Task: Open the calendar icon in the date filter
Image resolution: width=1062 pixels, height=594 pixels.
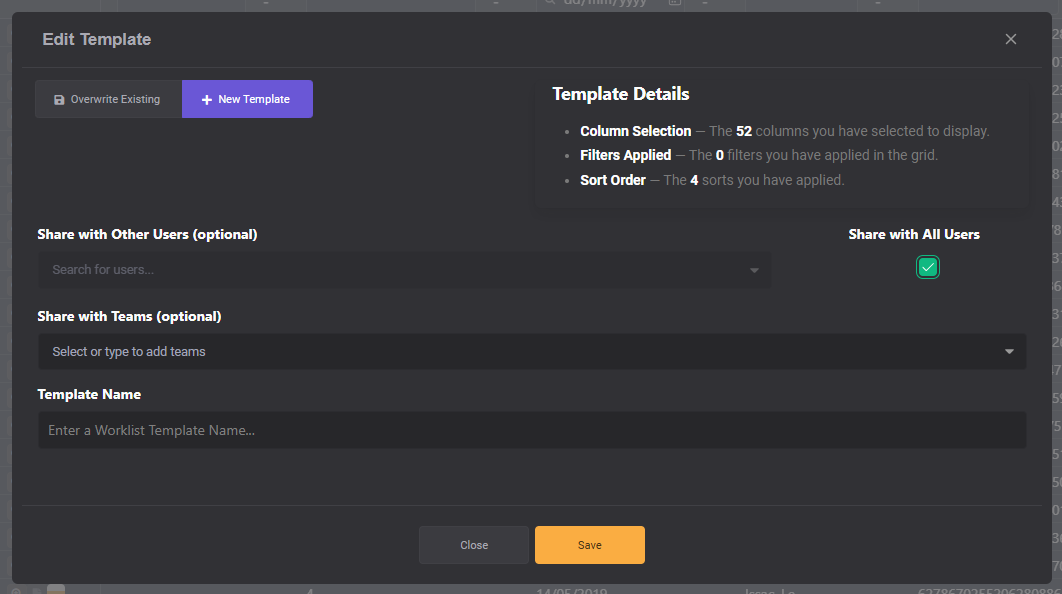Action: tap(674, 4)
